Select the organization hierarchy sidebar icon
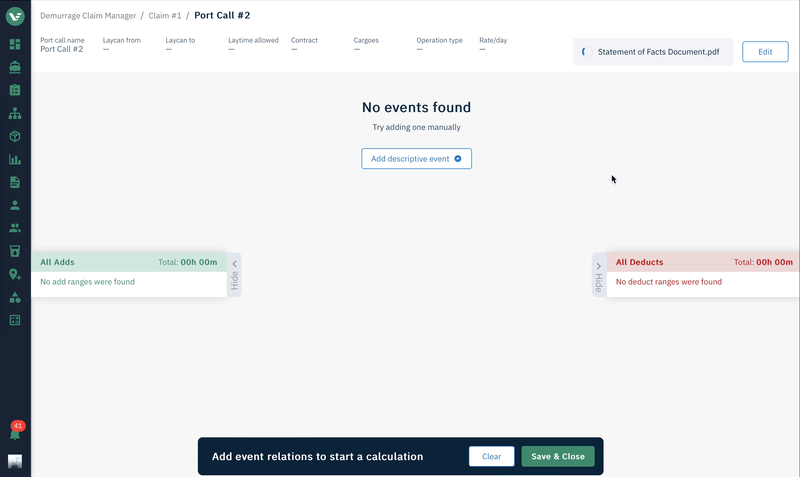800x477 pixels. 15,113
